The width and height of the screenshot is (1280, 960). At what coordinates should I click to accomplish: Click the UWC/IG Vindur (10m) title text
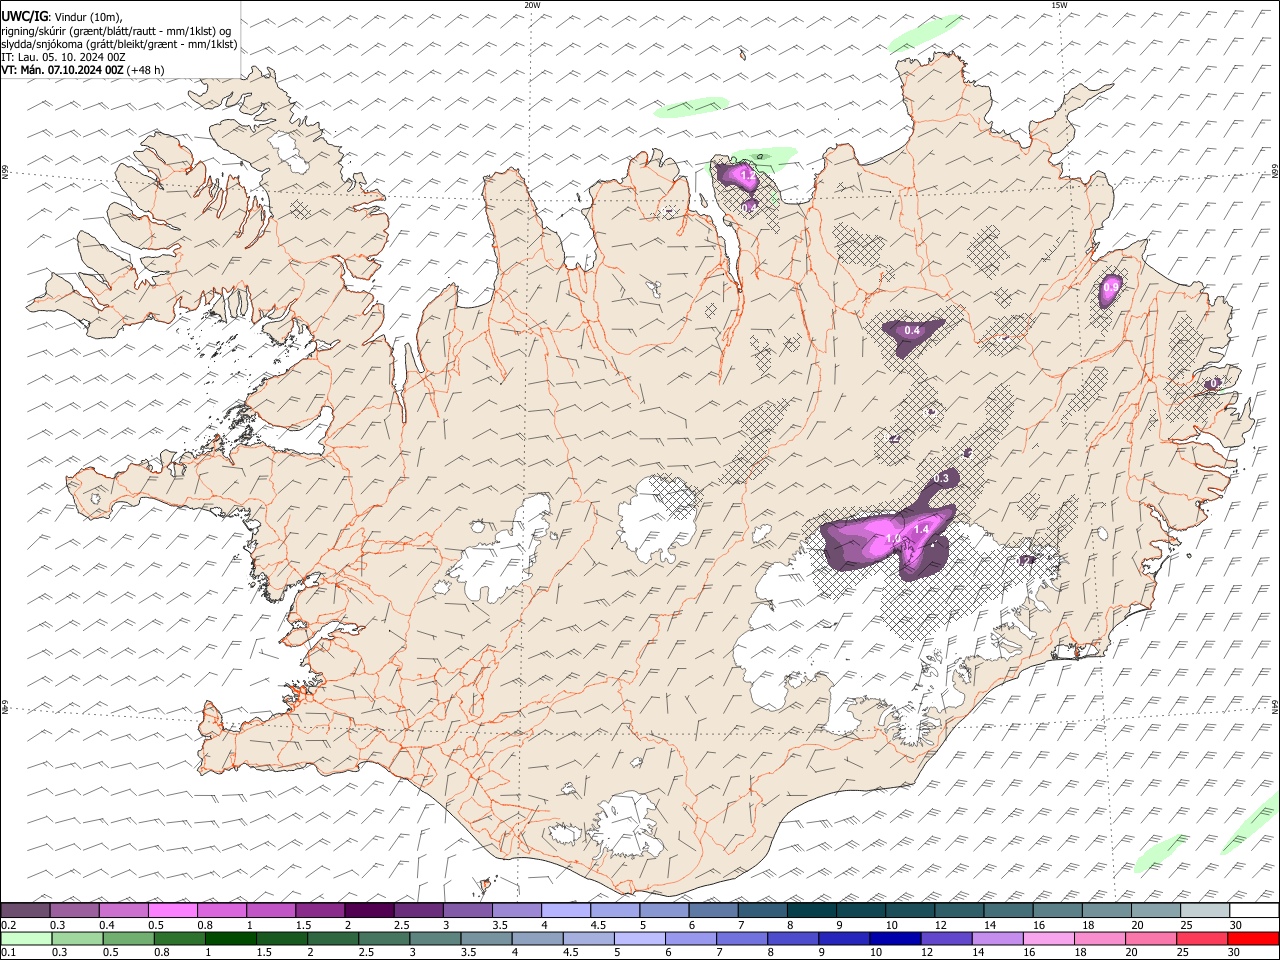[62, 16]
